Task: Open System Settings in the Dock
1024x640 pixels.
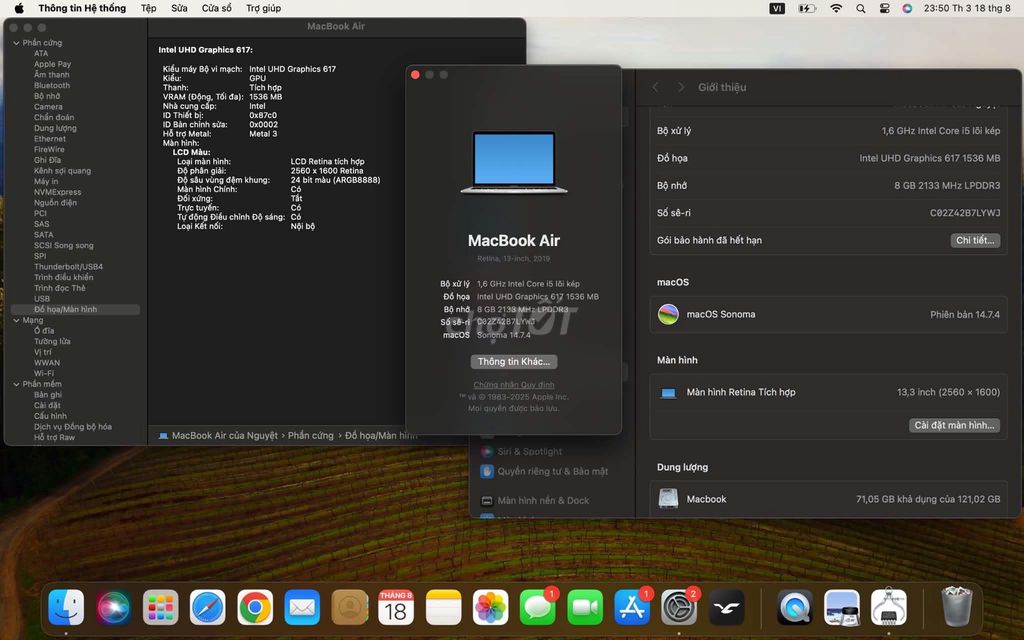Action: tap(679, 607)
